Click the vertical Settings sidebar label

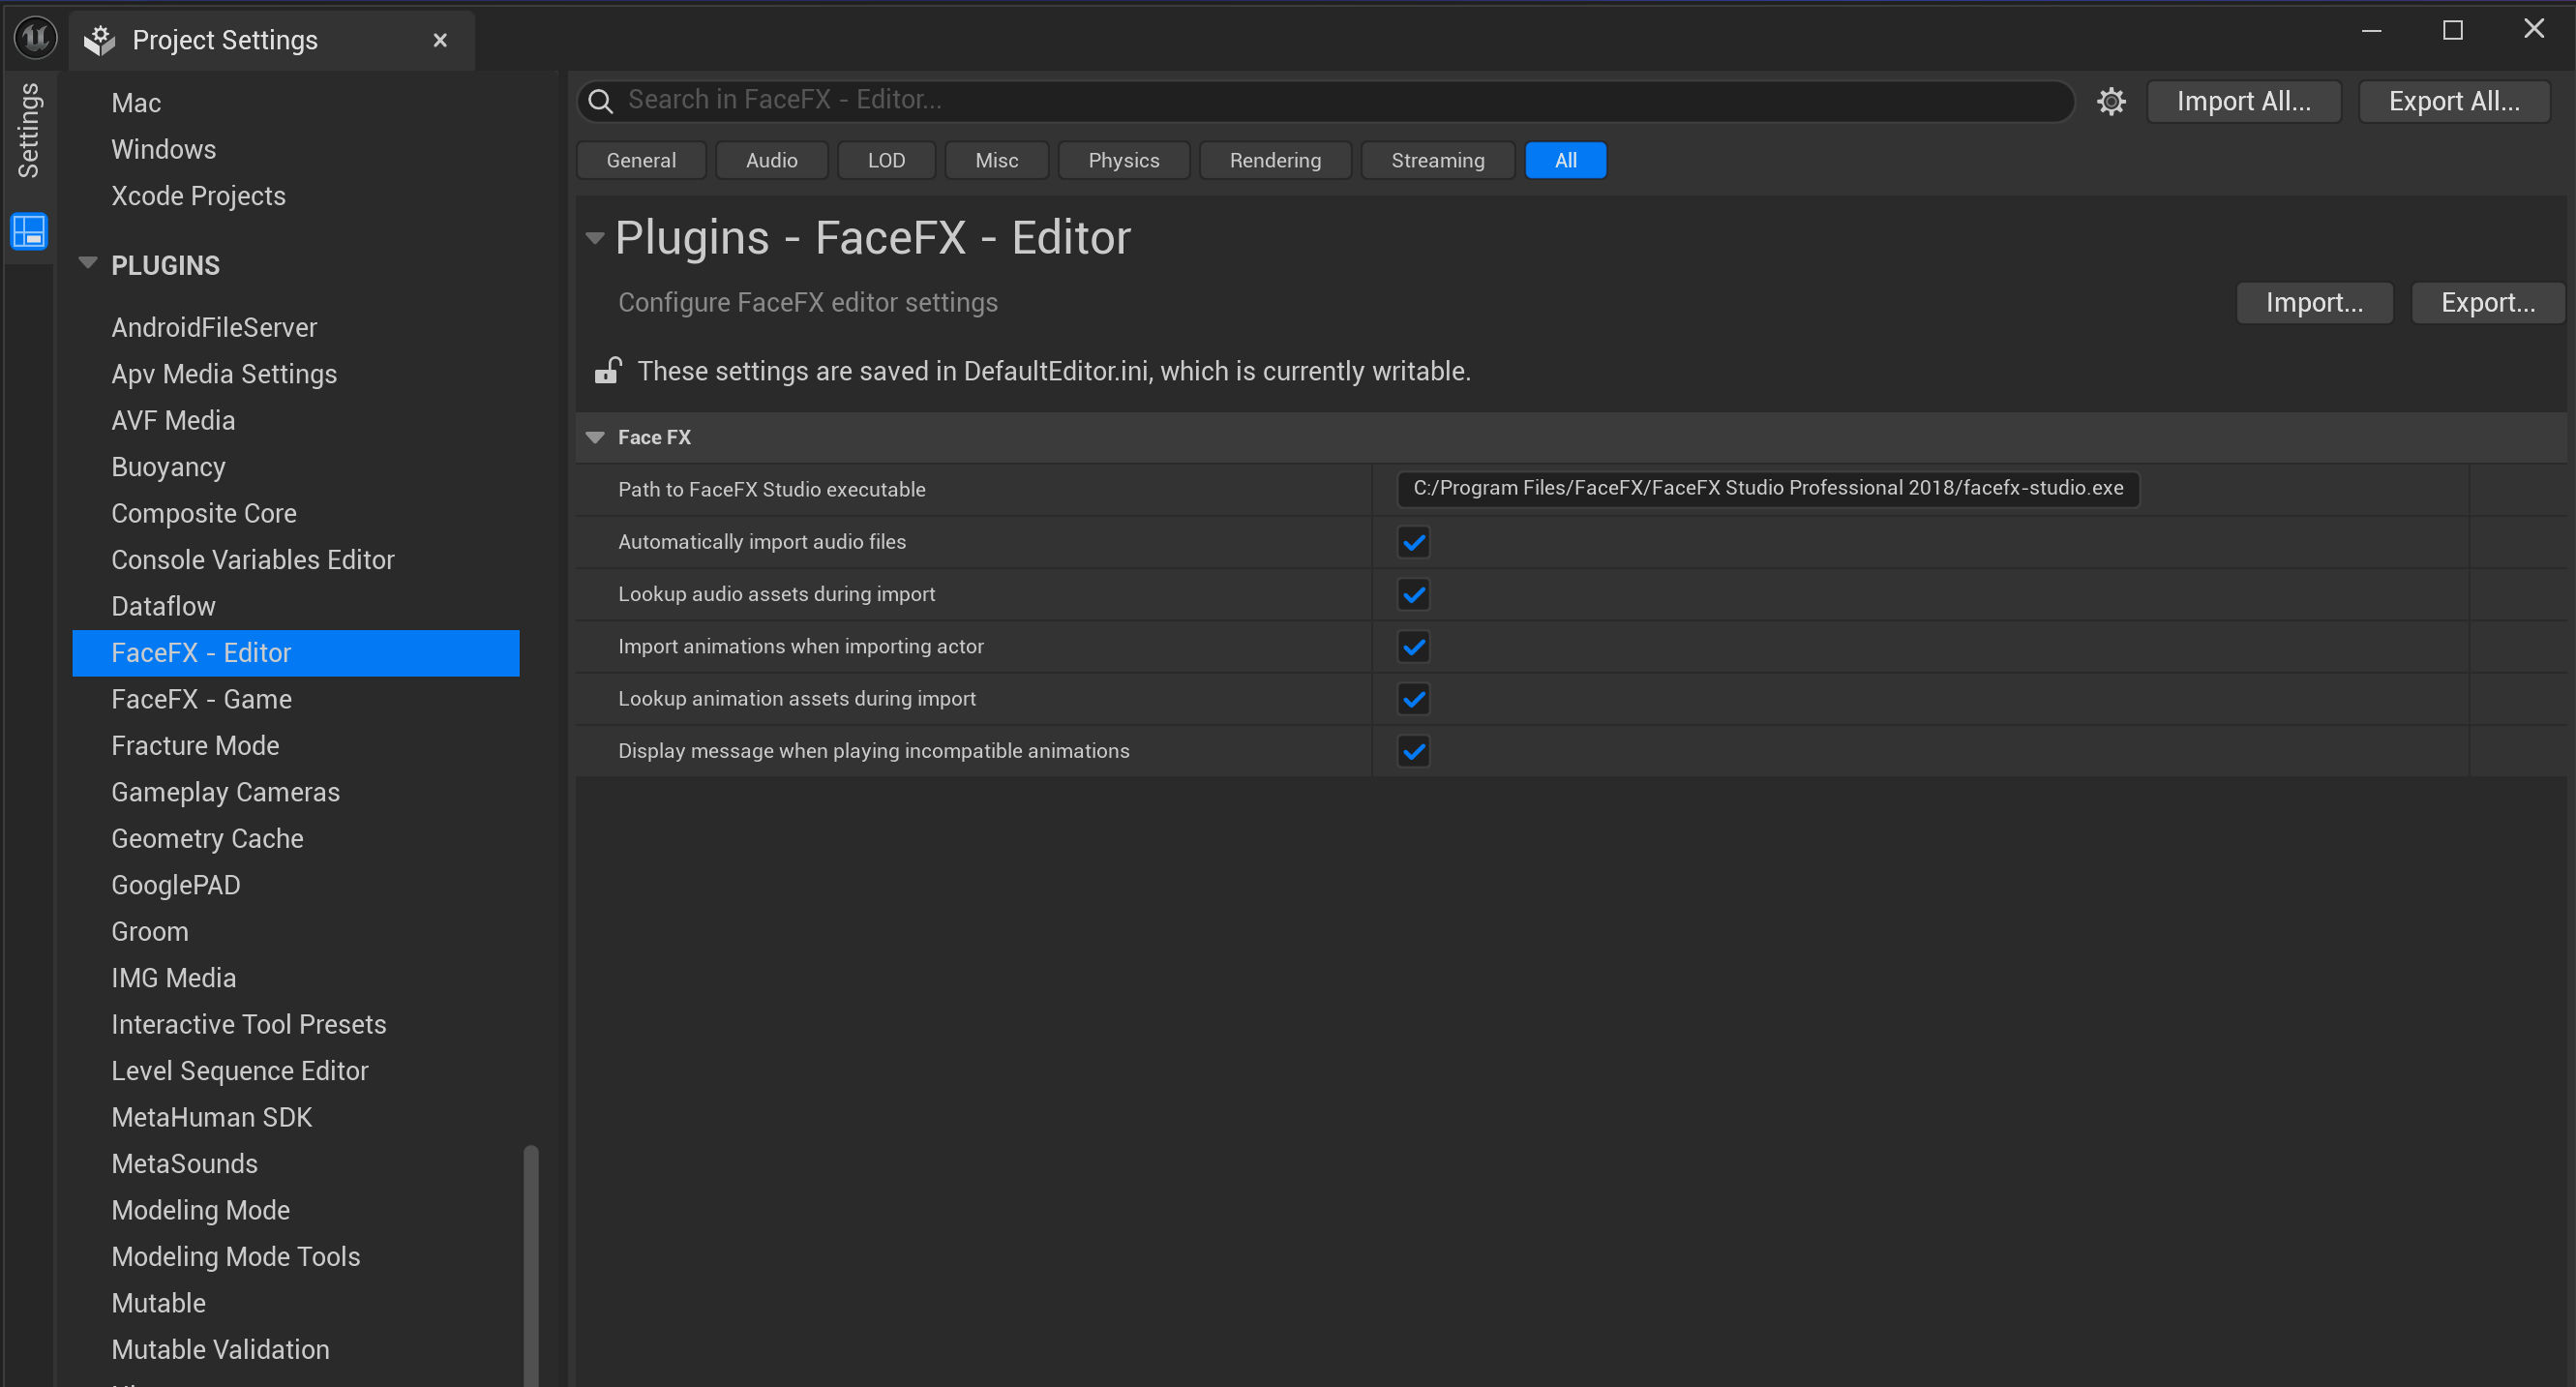pos(29,130)
